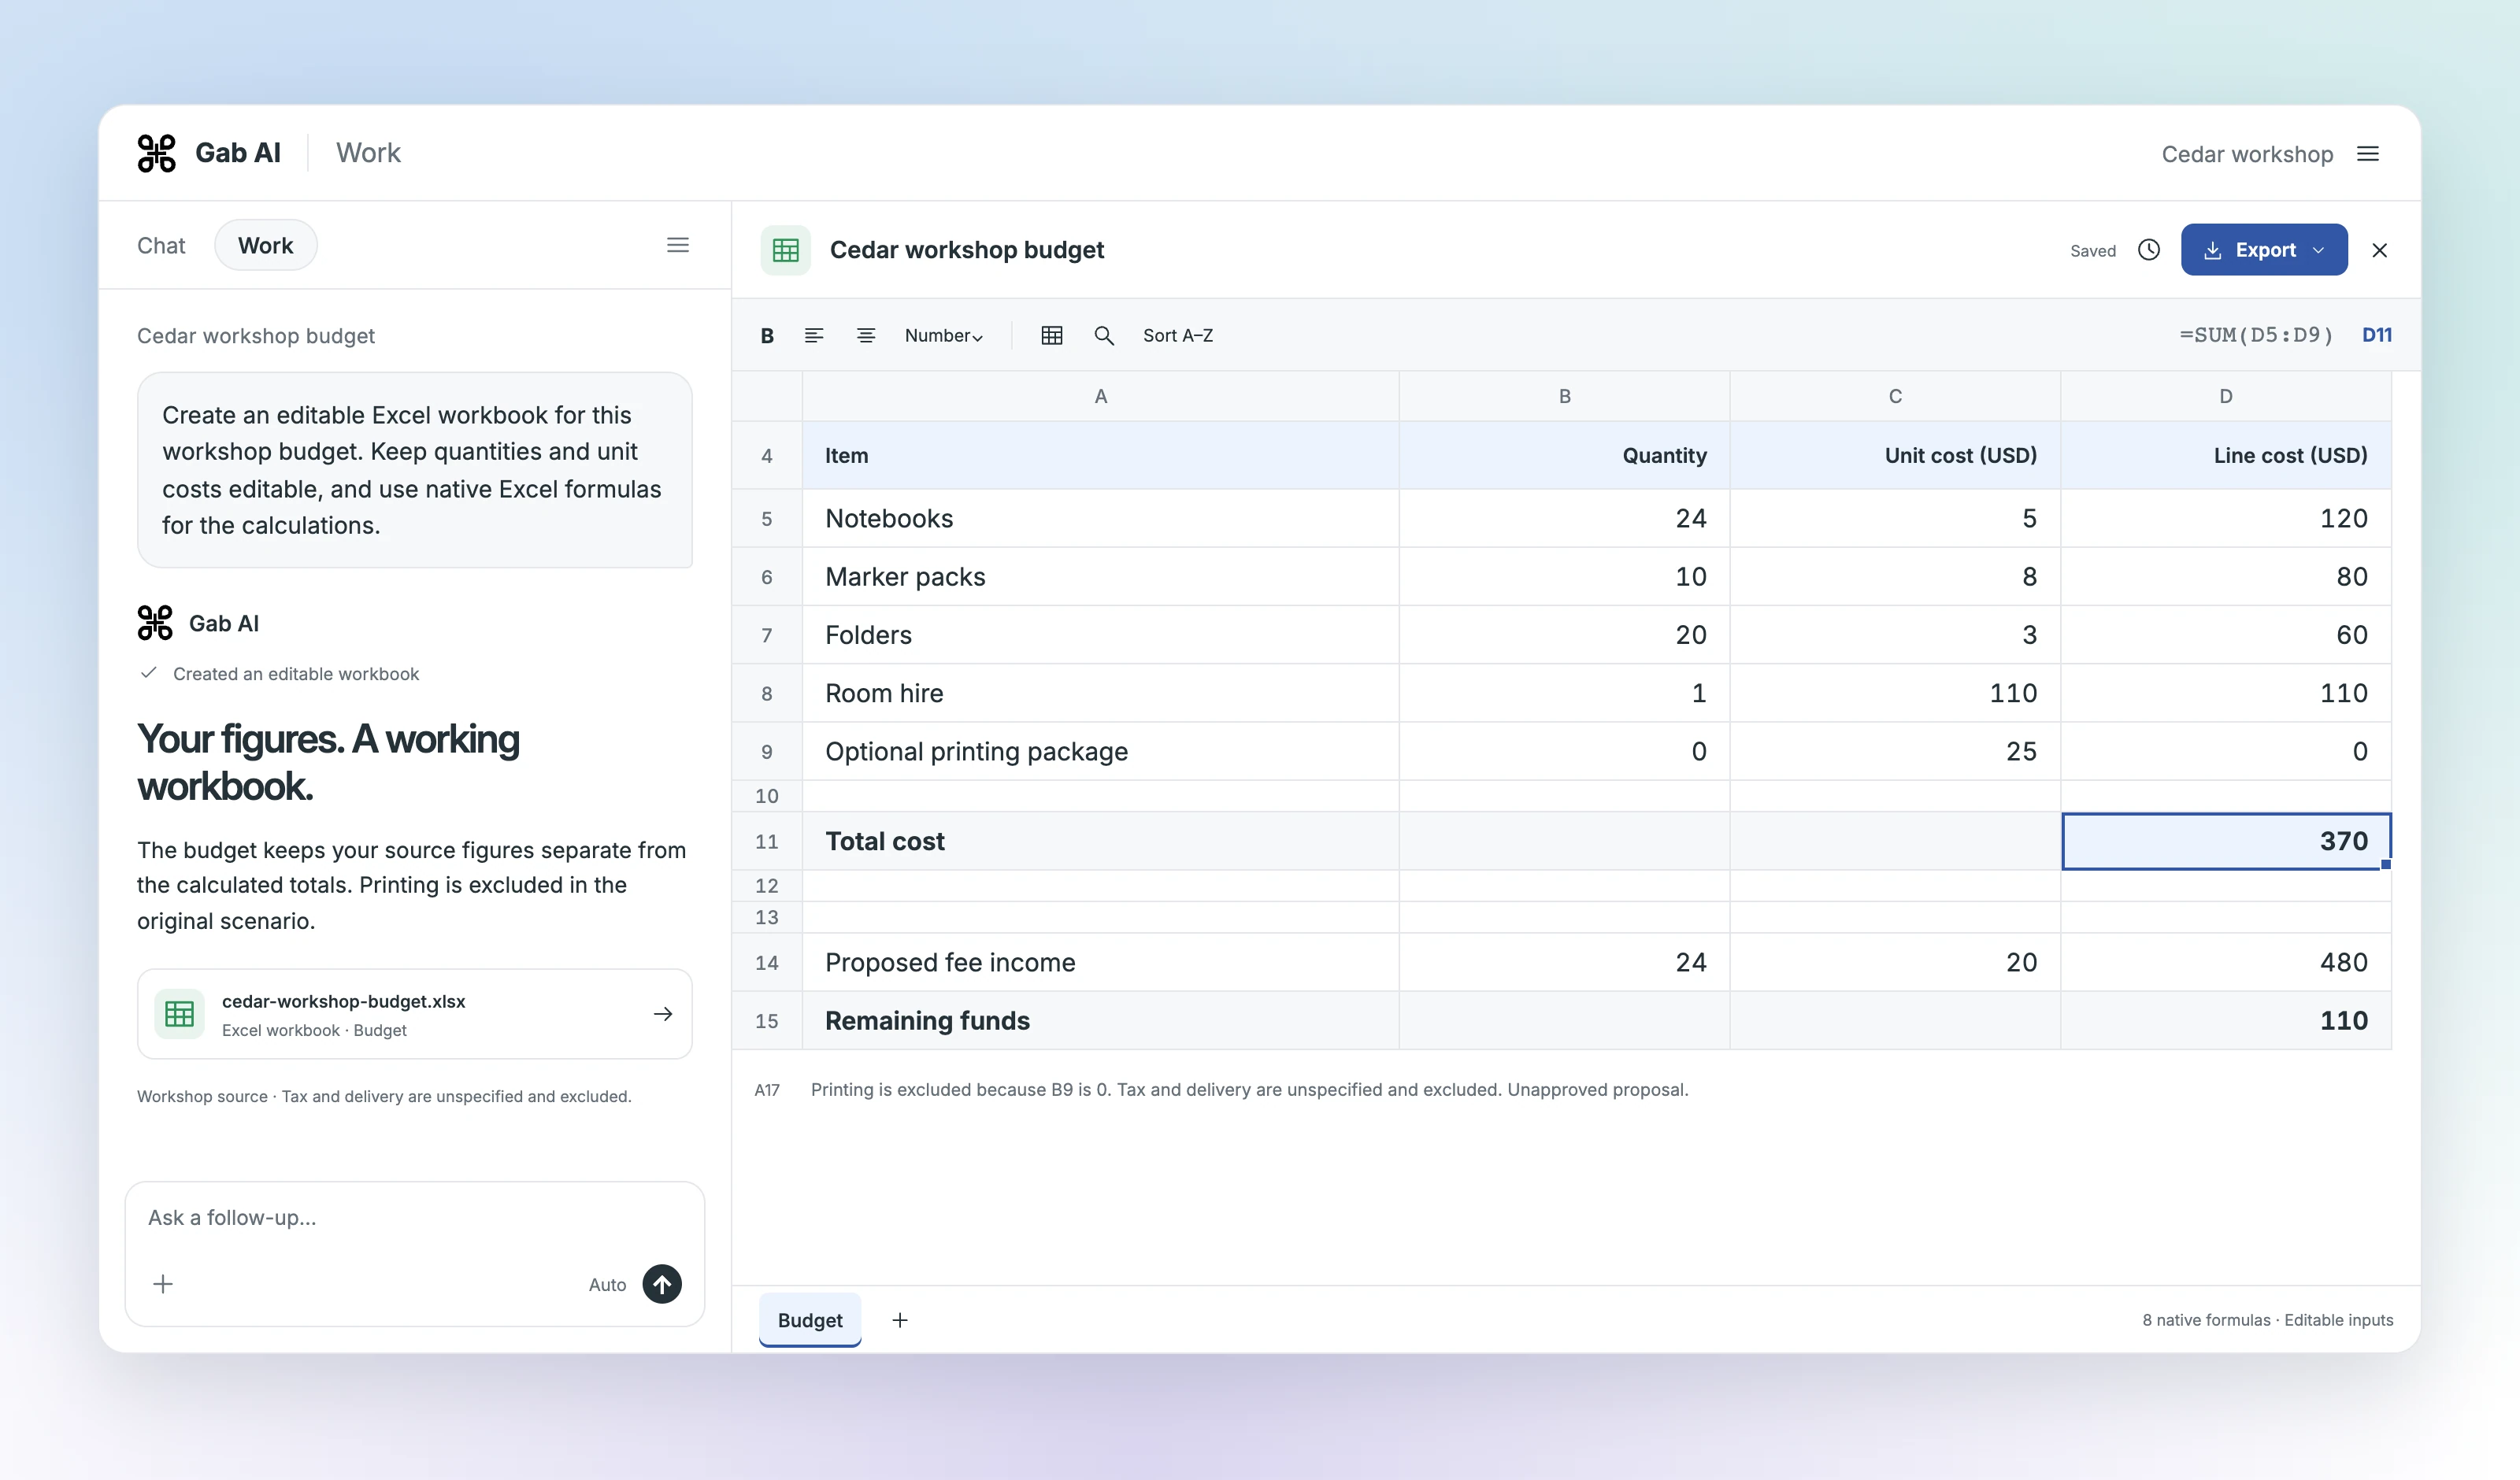Open version history clock icon
Image resolution: width=2520 pixels, height=1480 pixels.
click(x=2148, y=250)
